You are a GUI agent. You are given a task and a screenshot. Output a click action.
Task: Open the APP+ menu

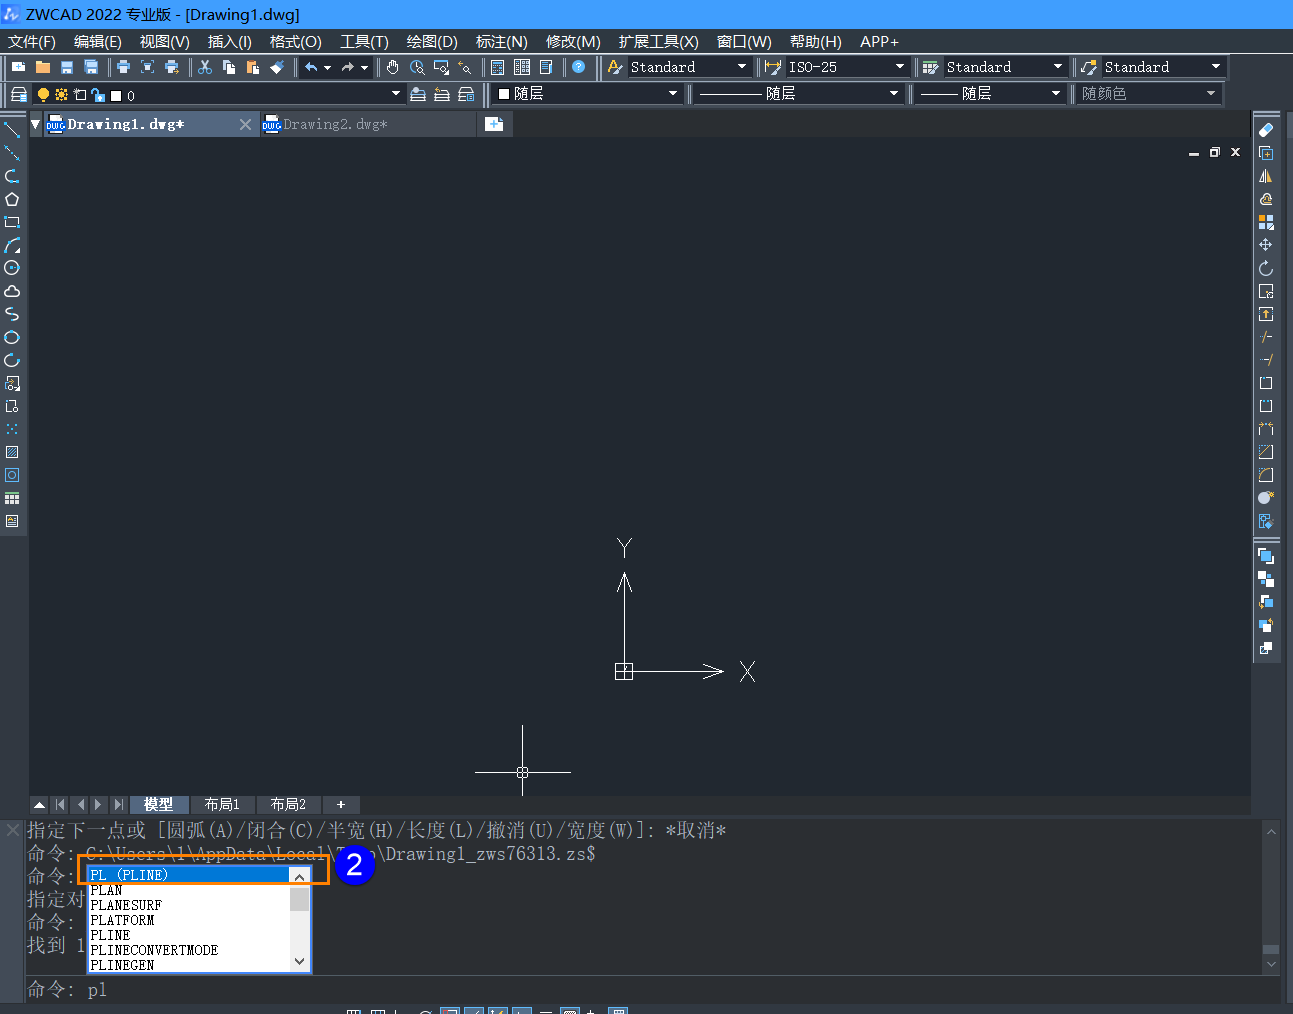pos(879,42)
